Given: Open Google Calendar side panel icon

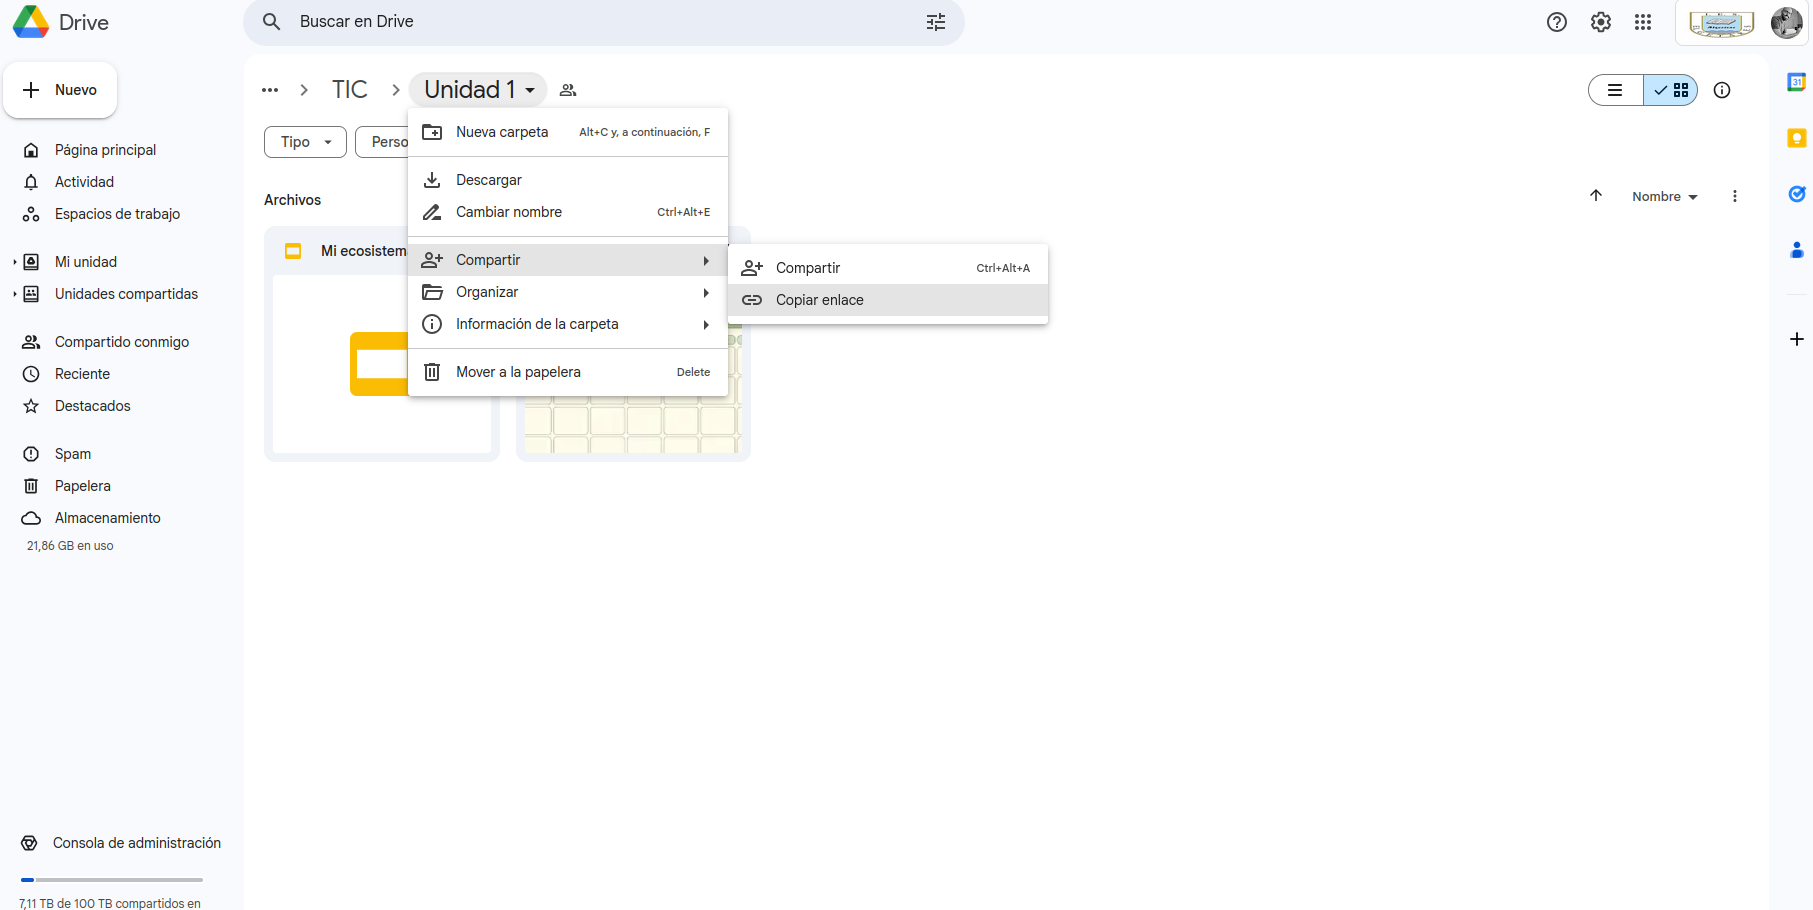Looking at the screenshot, I should click(1796, 82).
